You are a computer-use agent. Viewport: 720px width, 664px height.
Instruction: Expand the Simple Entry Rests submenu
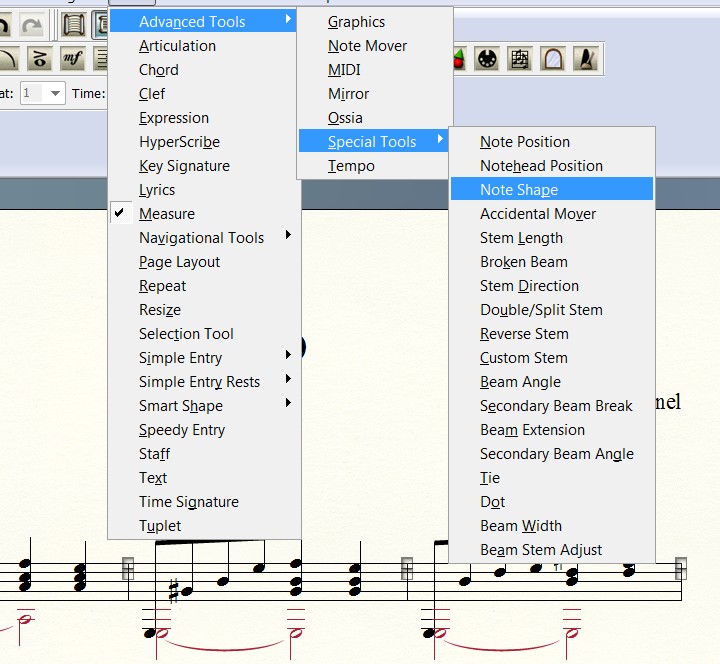[x=199, y=382]
